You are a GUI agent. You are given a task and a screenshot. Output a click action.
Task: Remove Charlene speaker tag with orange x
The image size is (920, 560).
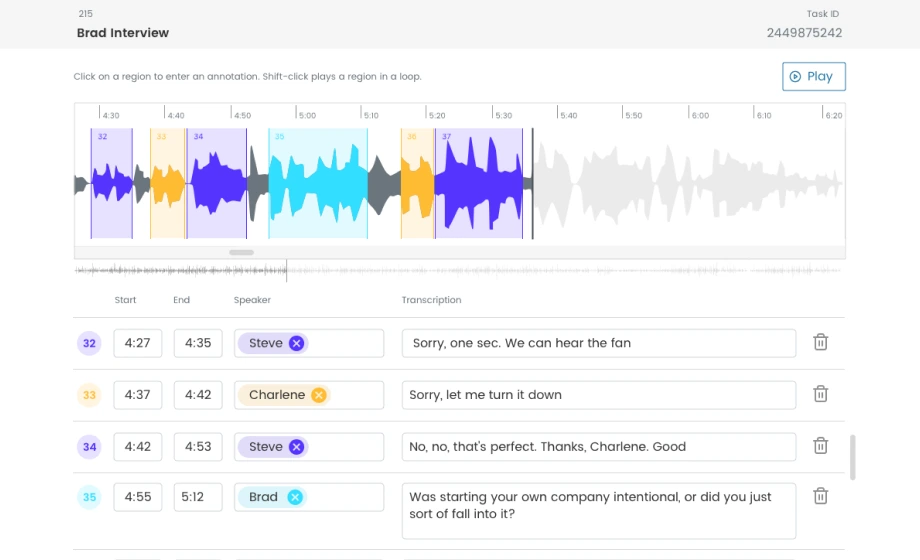coord(319,395)
